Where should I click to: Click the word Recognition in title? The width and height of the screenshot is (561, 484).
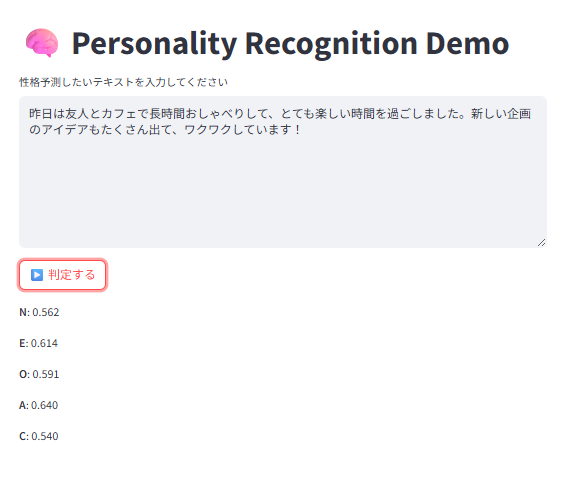coord(331,44)
